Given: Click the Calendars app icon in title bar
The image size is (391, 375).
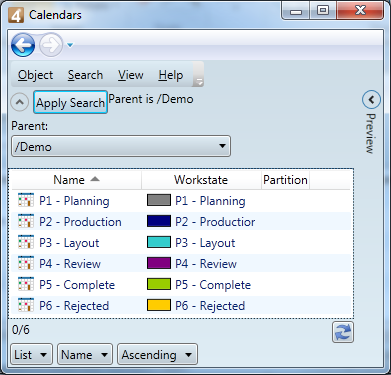Looking at the screenshot, I should 16,15.
